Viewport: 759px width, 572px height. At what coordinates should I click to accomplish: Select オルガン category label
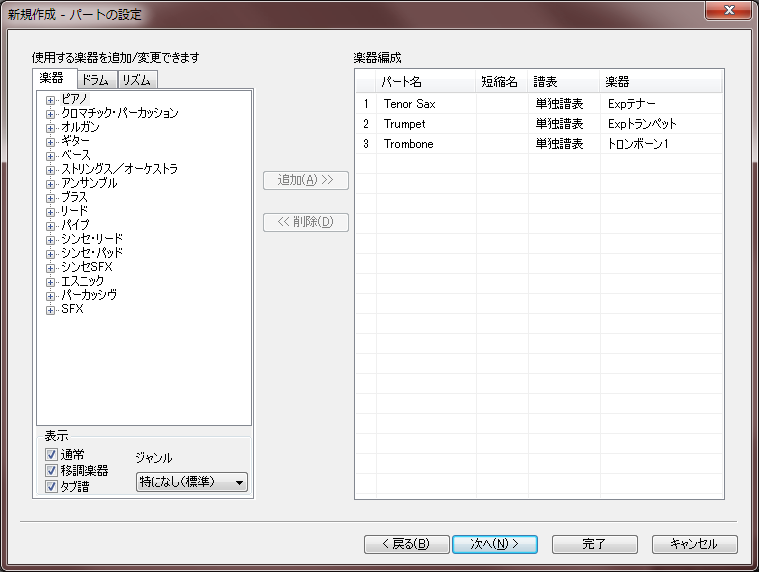[80, 127]
